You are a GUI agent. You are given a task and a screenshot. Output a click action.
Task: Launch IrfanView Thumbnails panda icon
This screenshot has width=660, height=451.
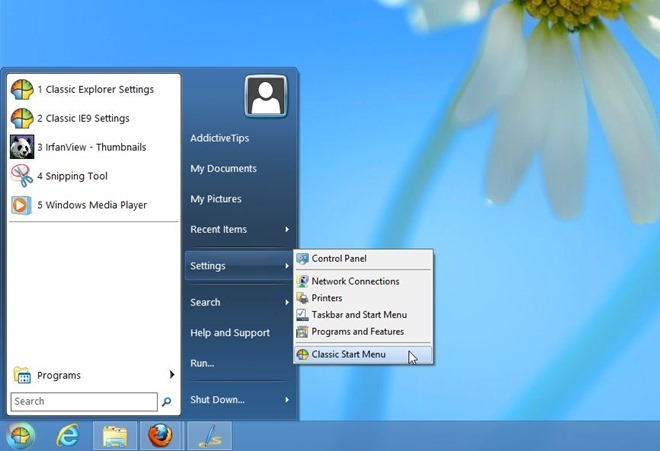pyautogui.click(x=22, y=147)
